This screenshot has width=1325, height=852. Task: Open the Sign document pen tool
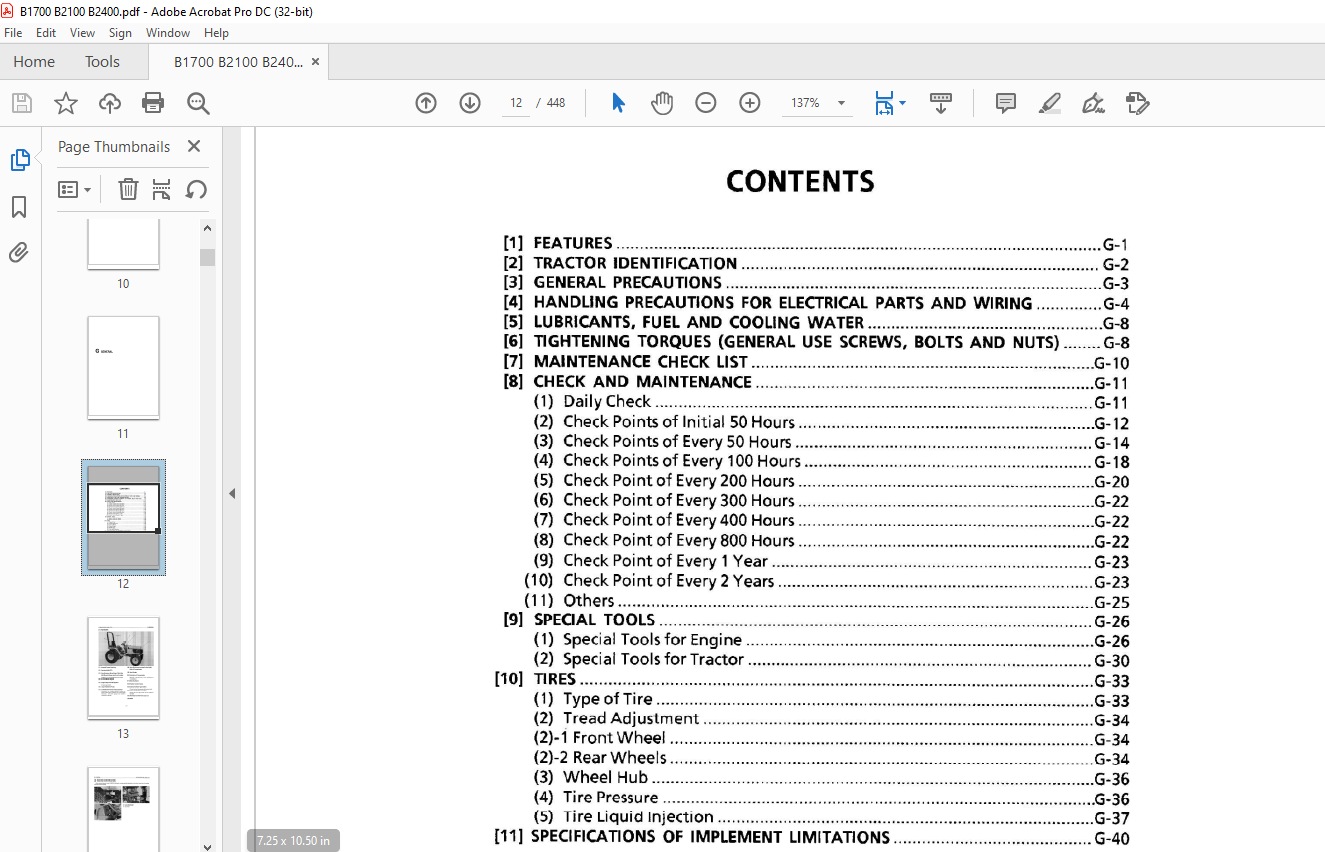pyautogui.click(x=1094, y=103)
